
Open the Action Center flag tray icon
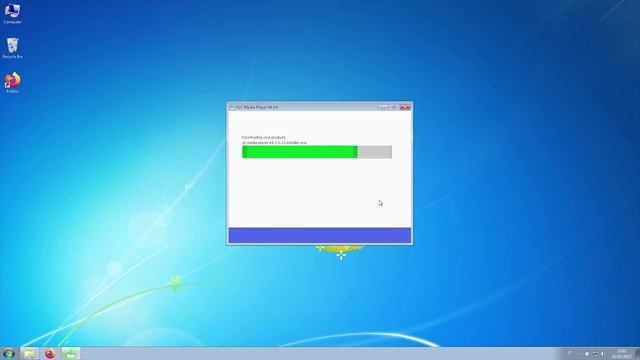(x=587, y=354)
